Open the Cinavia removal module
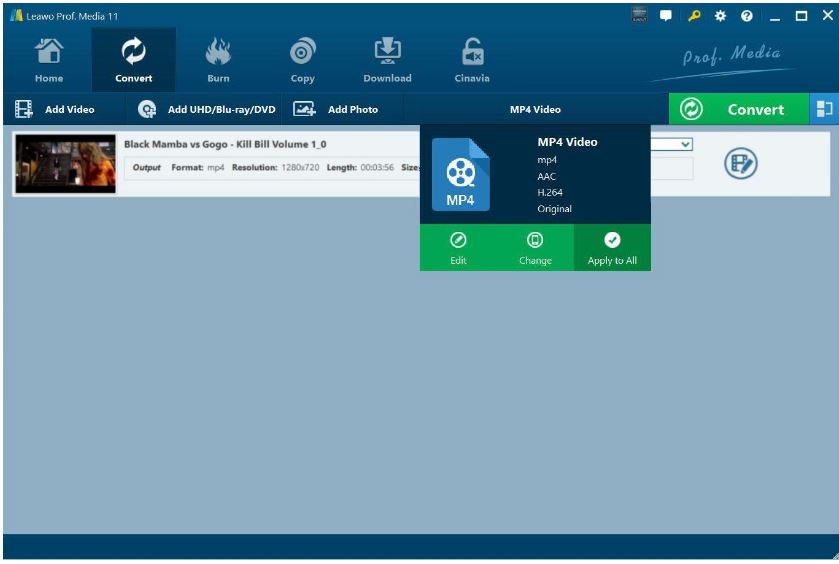 (472, 60)
